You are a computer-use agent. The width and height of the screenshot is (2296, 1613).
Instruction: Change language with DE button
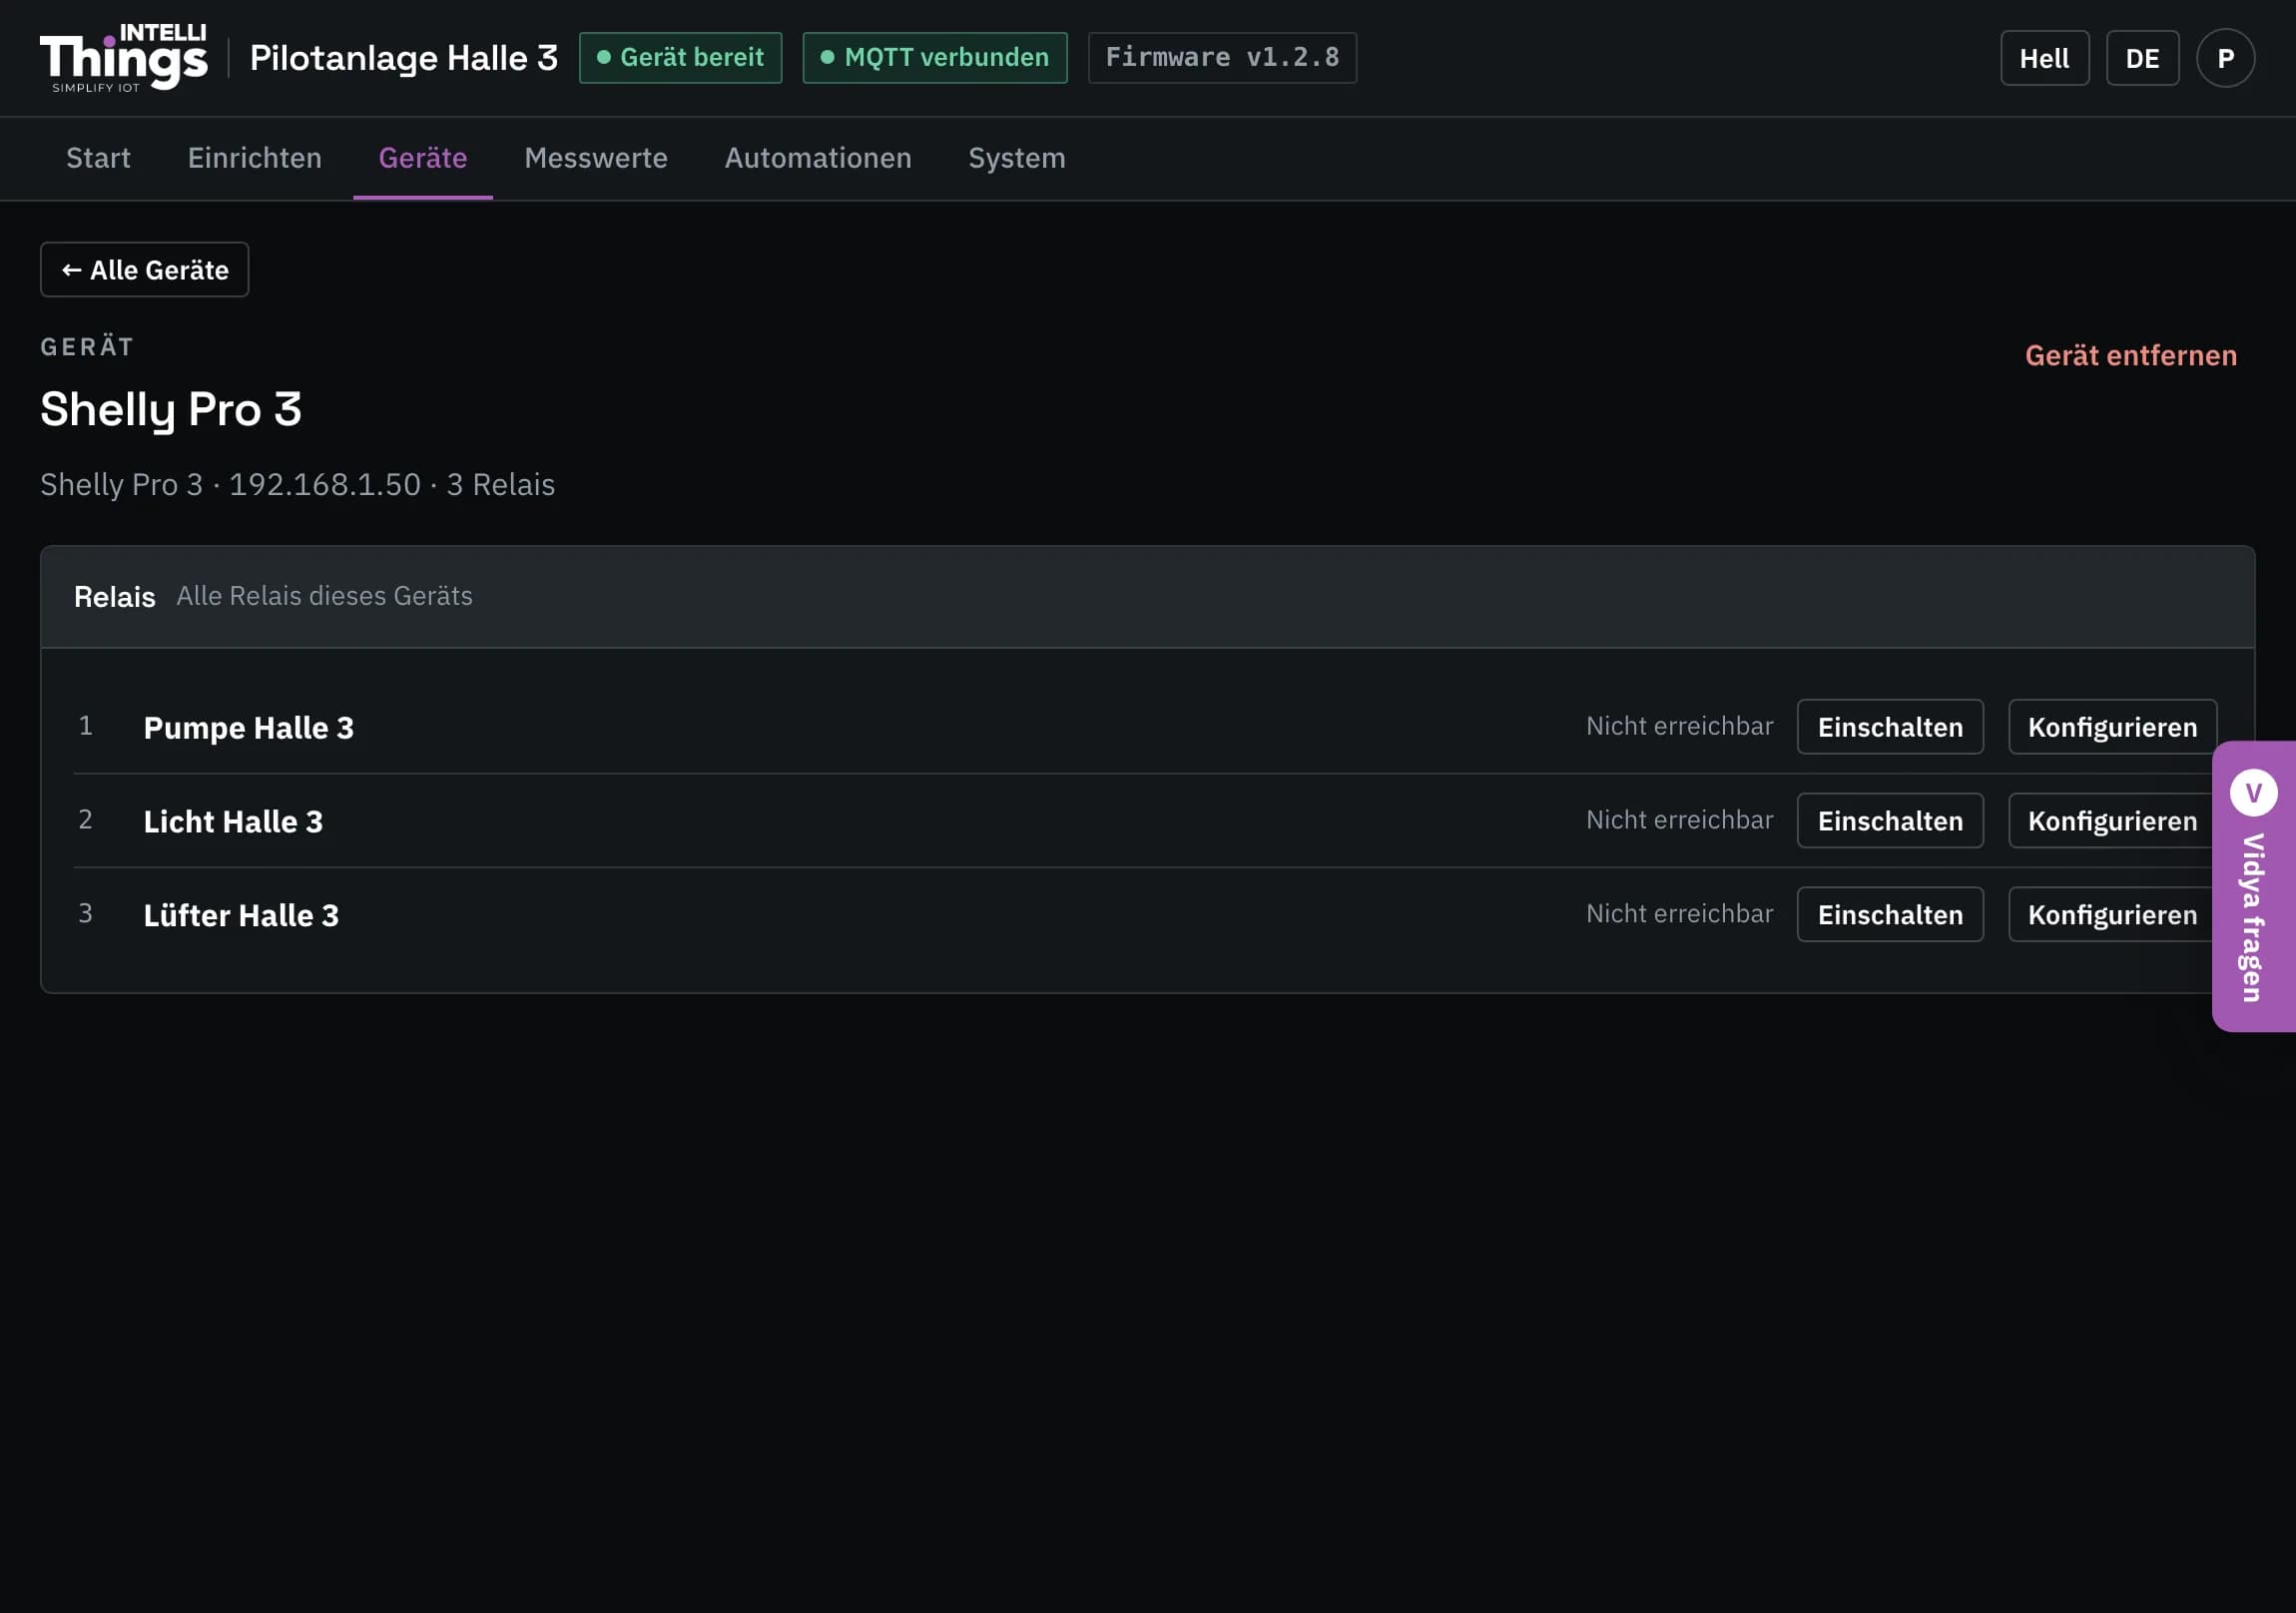pos(2142,58)
